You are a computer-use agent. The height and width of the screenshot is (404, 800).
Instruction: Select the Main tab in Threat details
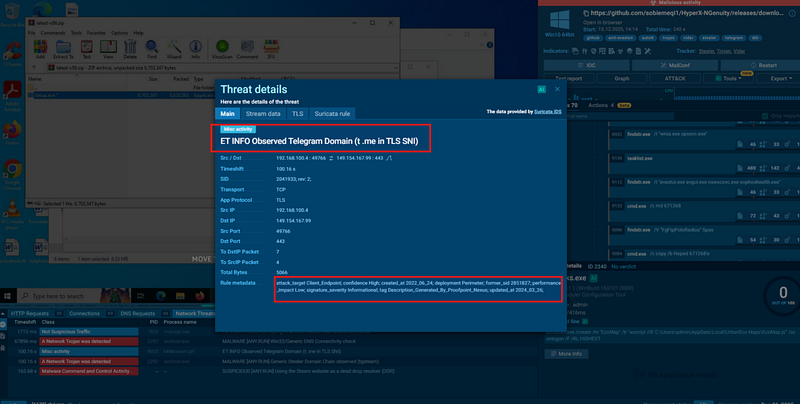click(228, 114)
